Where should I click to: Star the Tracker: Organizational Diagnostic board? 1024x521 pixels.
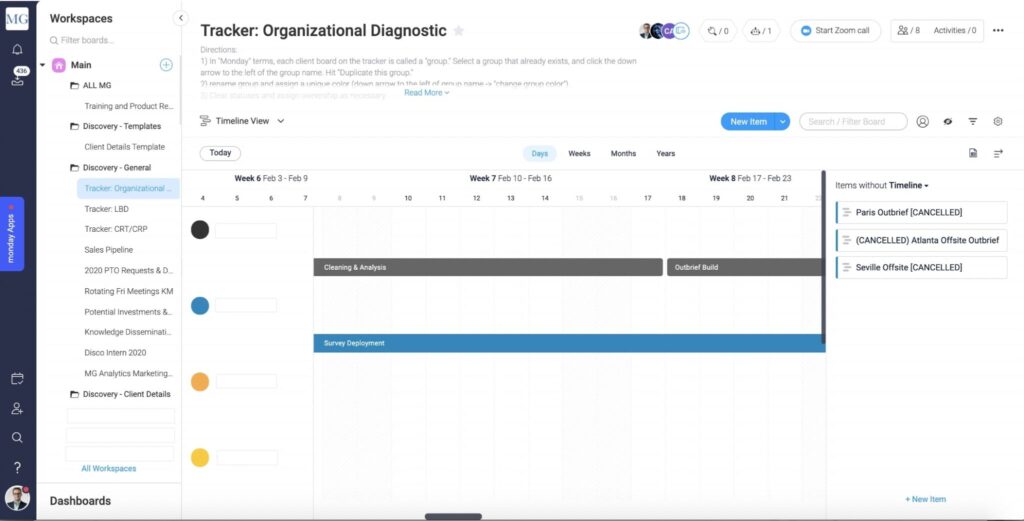[x=459, y=31]
